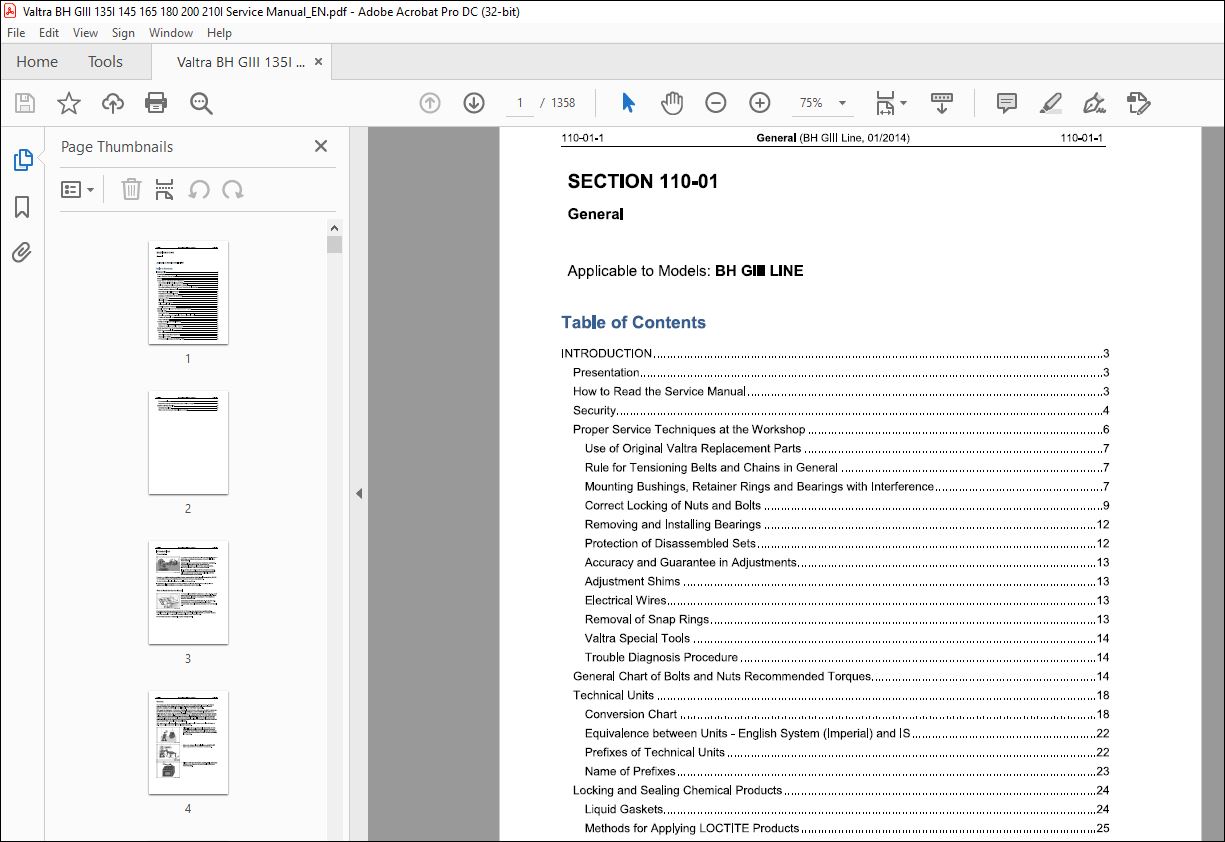The width and height of the screenshot is (1225, 842).
Task: Zoom in with the plus button
Action: pyautogui.click(x=759, y=103)
